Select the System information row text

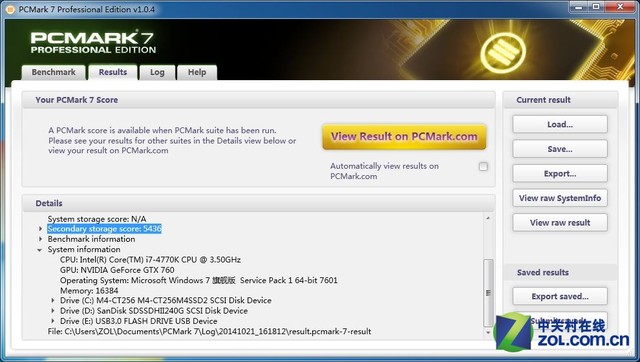click(x=84, y=249)
